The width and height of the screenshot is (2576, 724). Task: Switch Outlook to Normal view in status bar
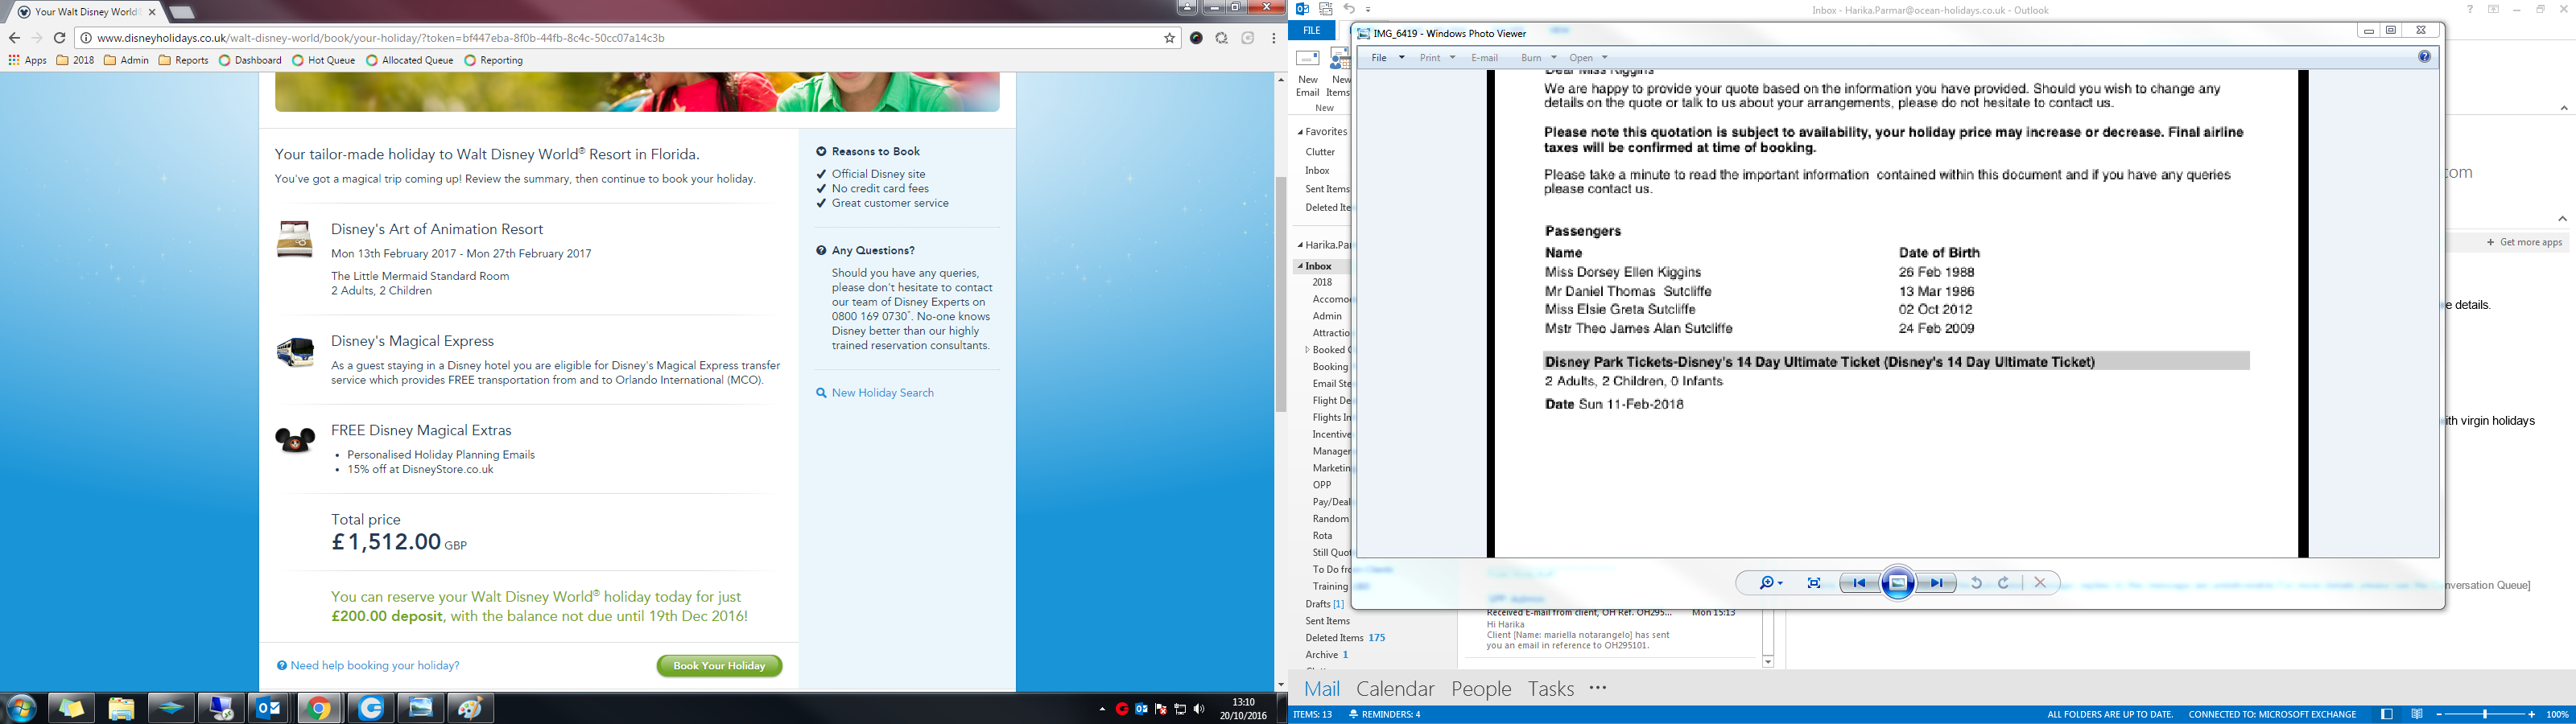[x=2387, y=715]
